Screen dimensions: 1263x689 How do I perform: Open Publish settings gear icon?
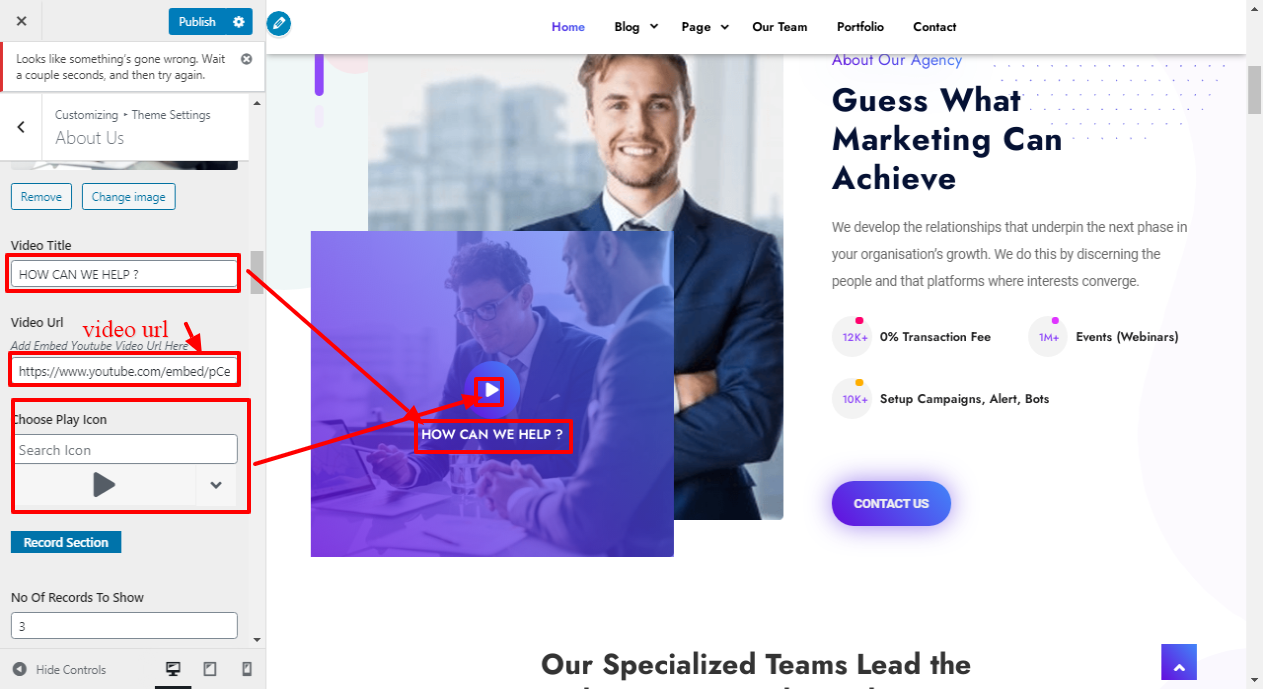[238, 21]
